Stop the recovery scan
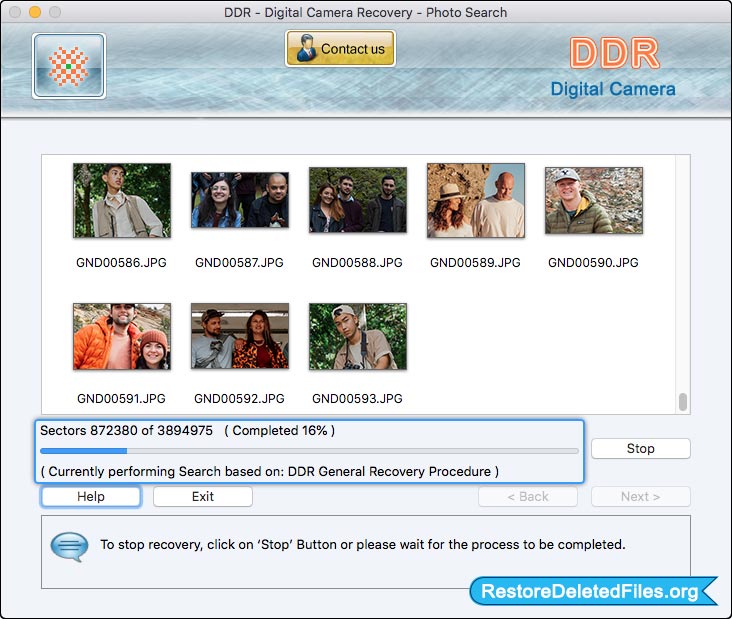 (640, 449)
